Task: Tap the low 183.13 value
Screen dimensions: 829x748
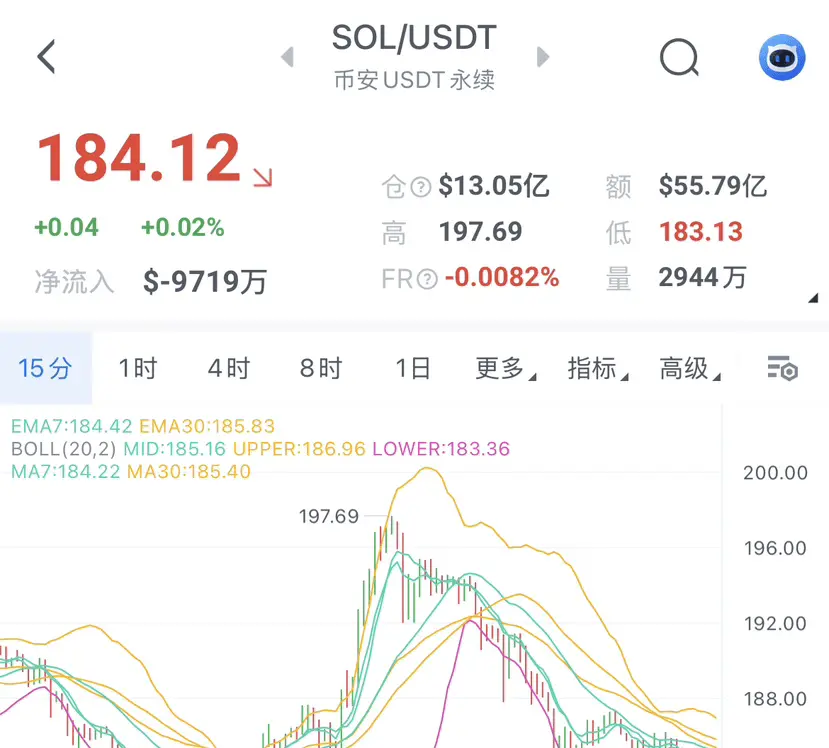Action: point(701,232)
